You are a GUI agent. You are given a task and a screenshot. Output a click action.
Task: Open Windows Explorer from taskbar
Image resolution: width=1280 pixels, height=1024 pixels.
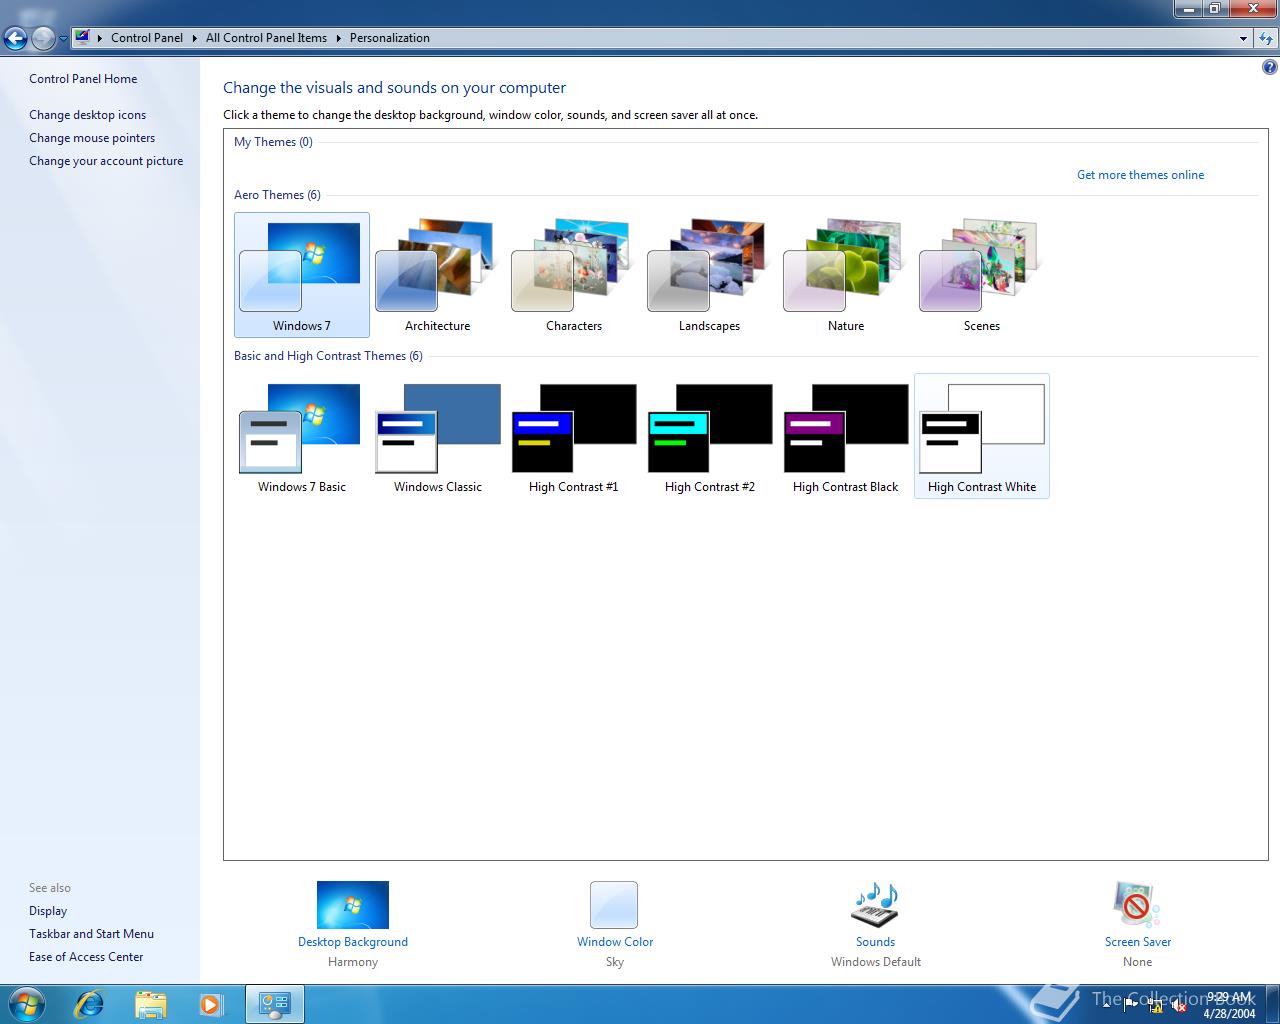(x=150, y=1003)
